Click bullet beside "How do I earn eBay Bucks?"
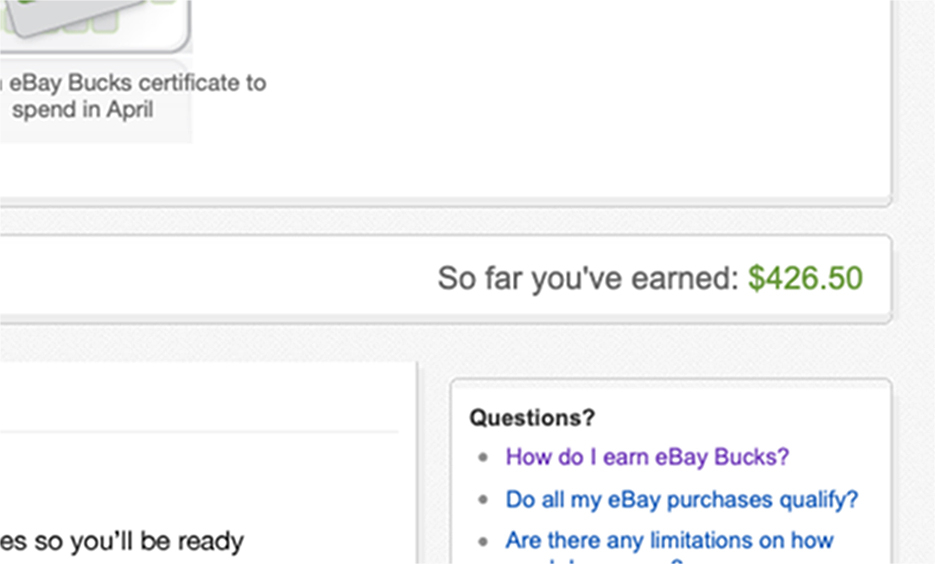 coord(483,458)
